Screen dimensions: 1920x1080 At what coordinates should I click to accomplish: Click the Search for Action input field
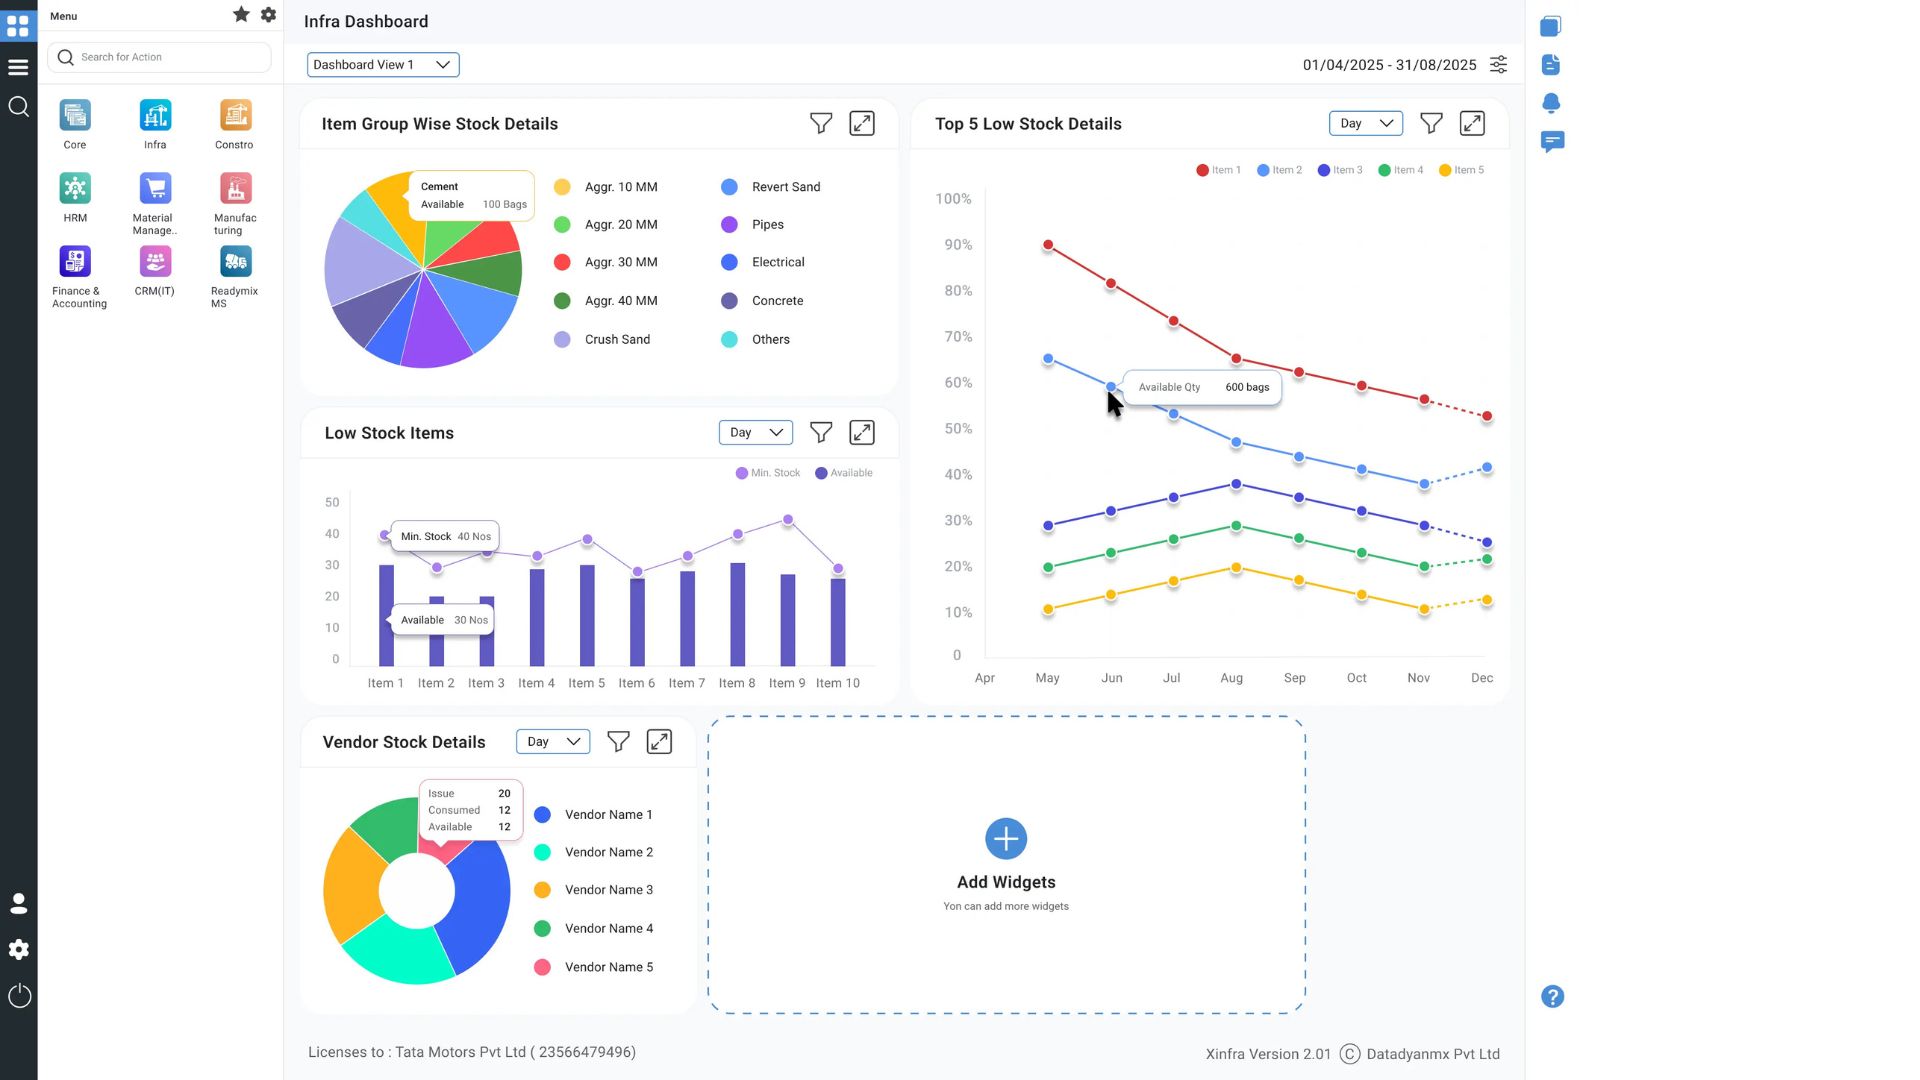click(159, 57)
